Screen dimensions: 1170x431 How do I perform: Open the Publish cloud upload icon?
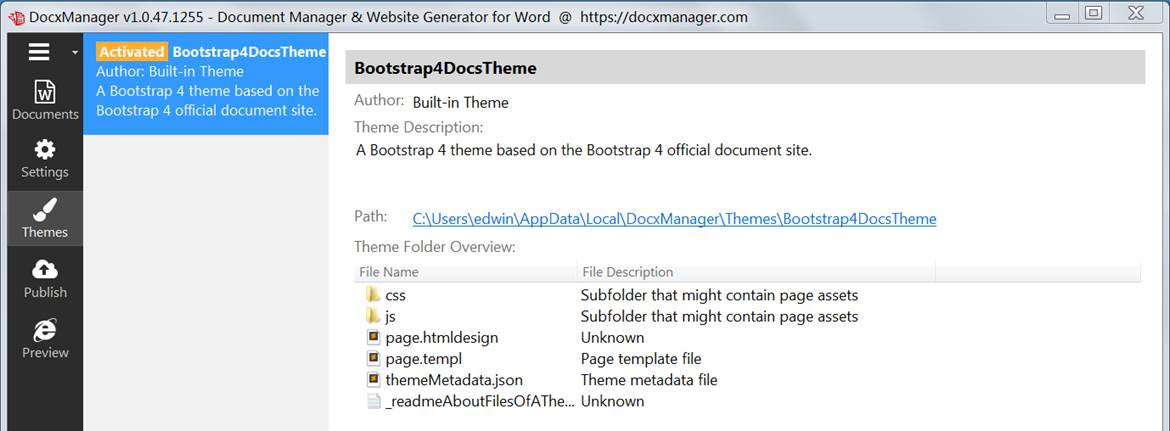click(x=45, y=269)
